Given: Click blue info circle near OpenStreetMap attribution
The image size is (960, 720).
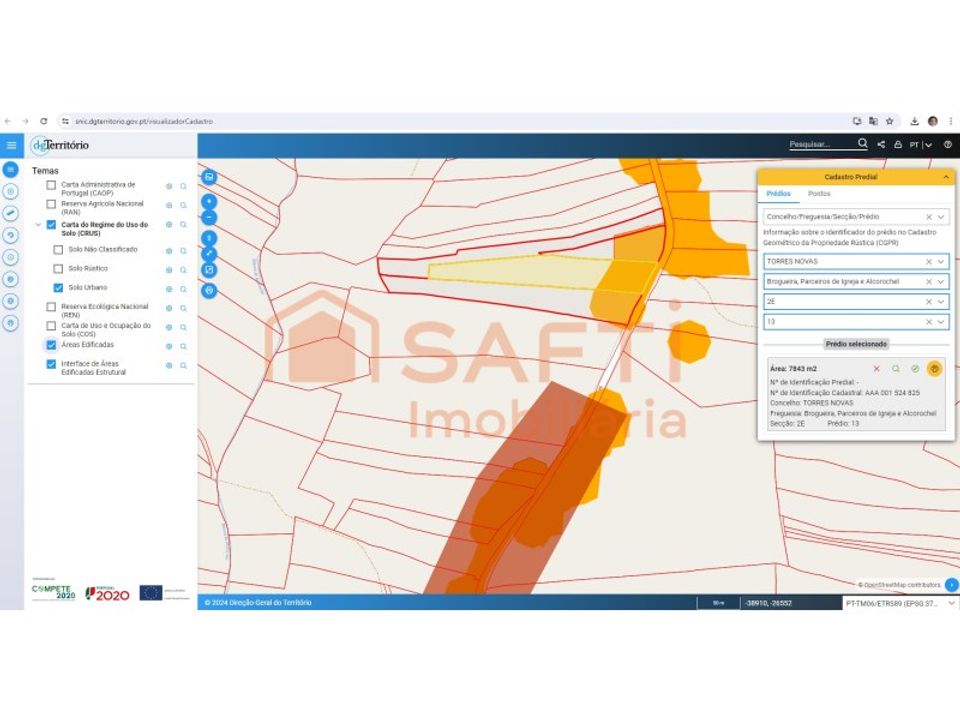Looking at the screenshot, I should [951, 585].
